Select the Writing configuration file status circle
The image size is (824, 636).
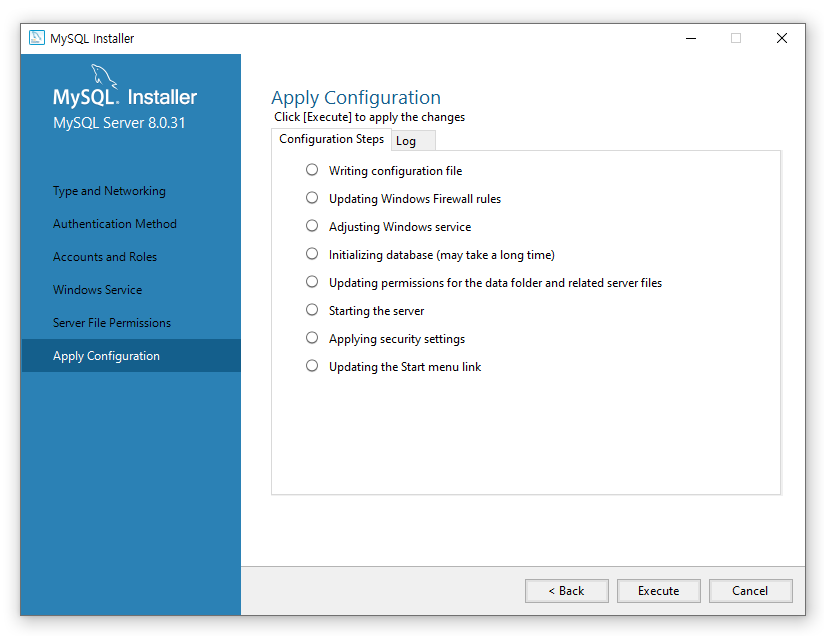[312, 170]
